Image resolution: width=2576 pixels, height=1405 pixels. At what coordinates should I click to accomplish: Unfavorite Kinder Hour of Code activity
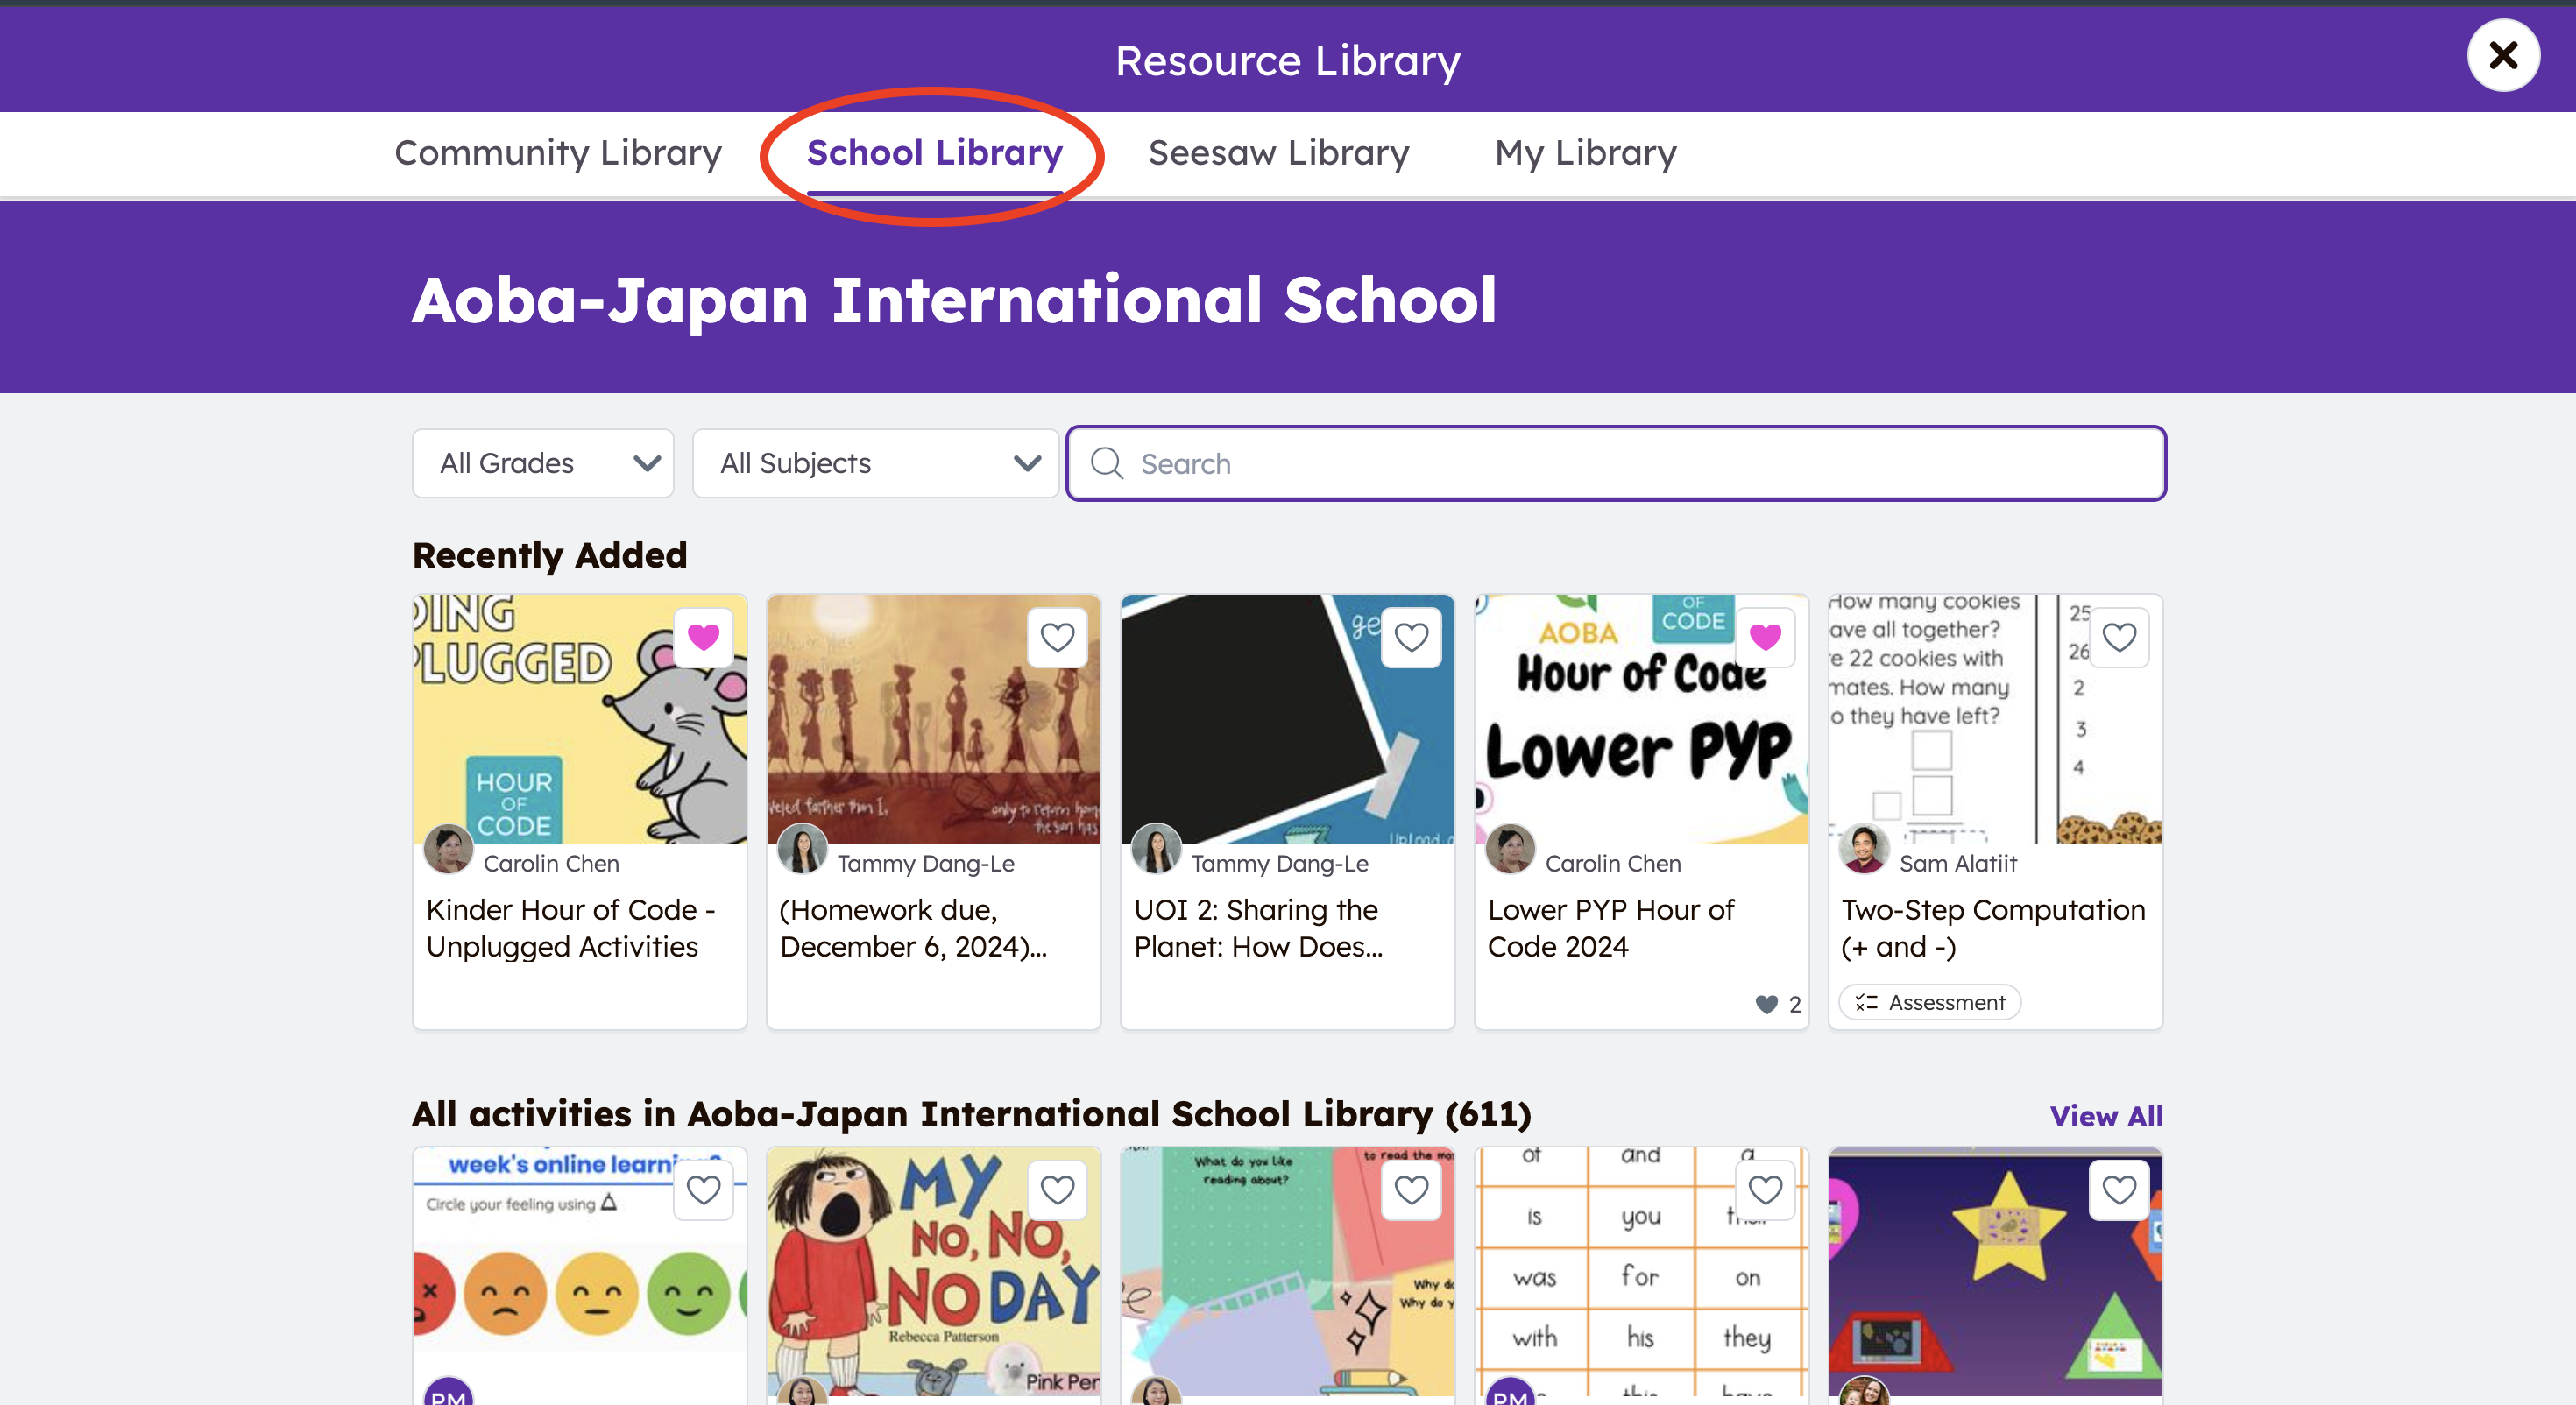pos(703,637)
